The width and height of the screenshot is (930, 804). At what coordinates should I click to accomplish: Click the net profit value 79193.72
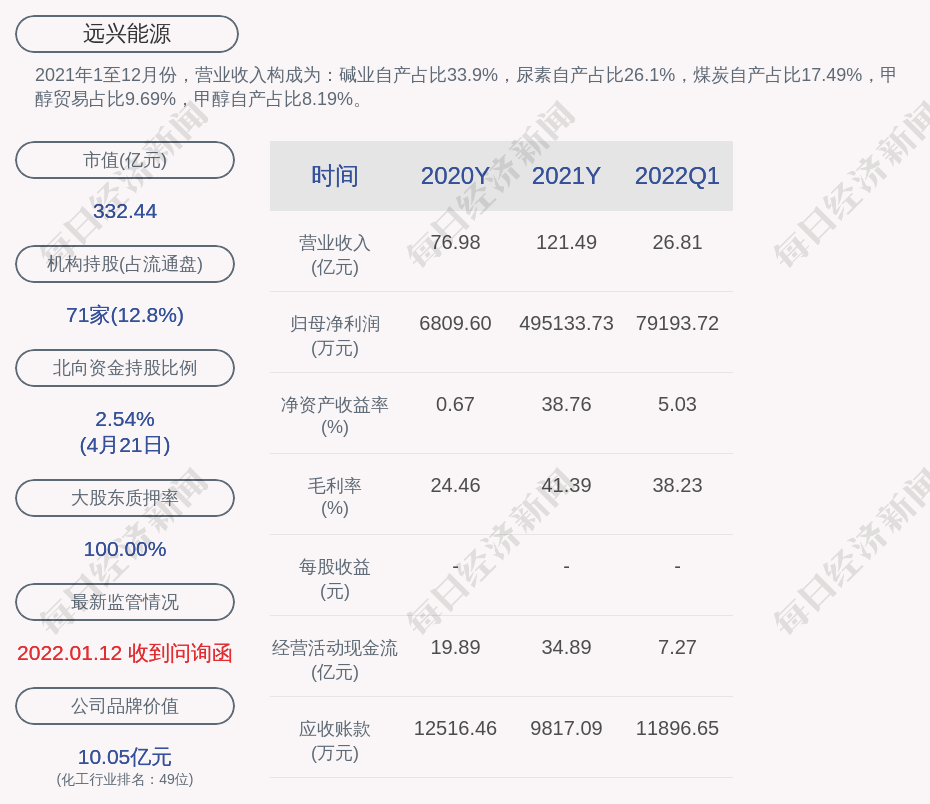coord(677,323)
